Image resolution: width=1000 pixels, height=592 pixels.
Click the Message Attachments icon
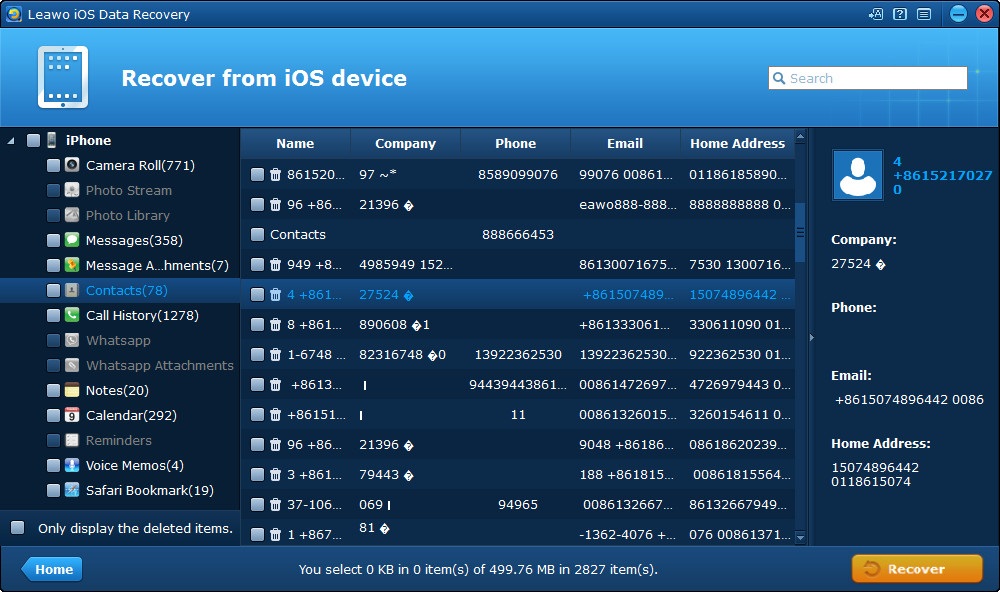click(72, 265)
